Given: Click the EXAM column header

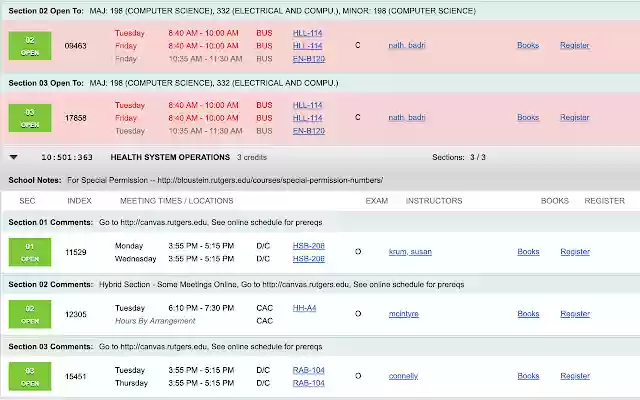Looking at the screenshot, I should pos(376,201).
